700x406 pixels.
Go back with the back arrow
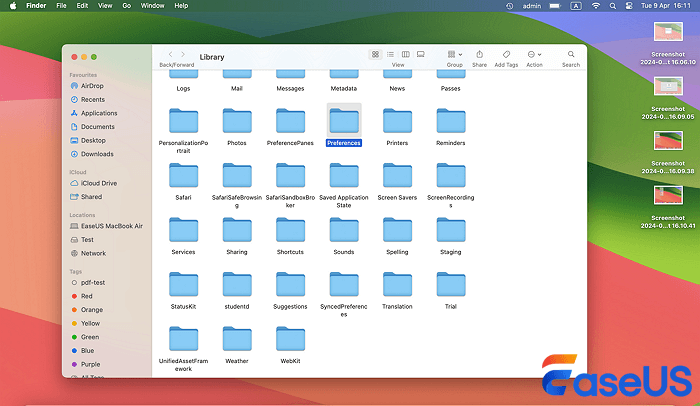(170, 54)
